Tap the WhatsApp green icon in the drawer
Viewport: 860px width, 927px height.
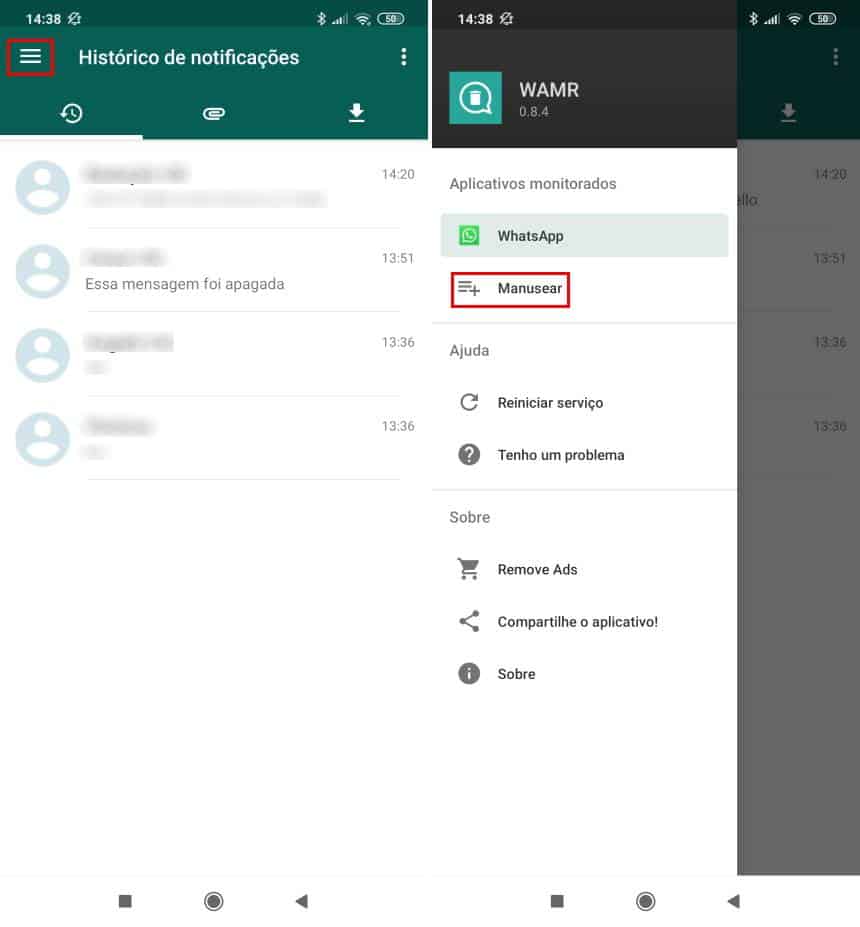[x=469, y=235]
